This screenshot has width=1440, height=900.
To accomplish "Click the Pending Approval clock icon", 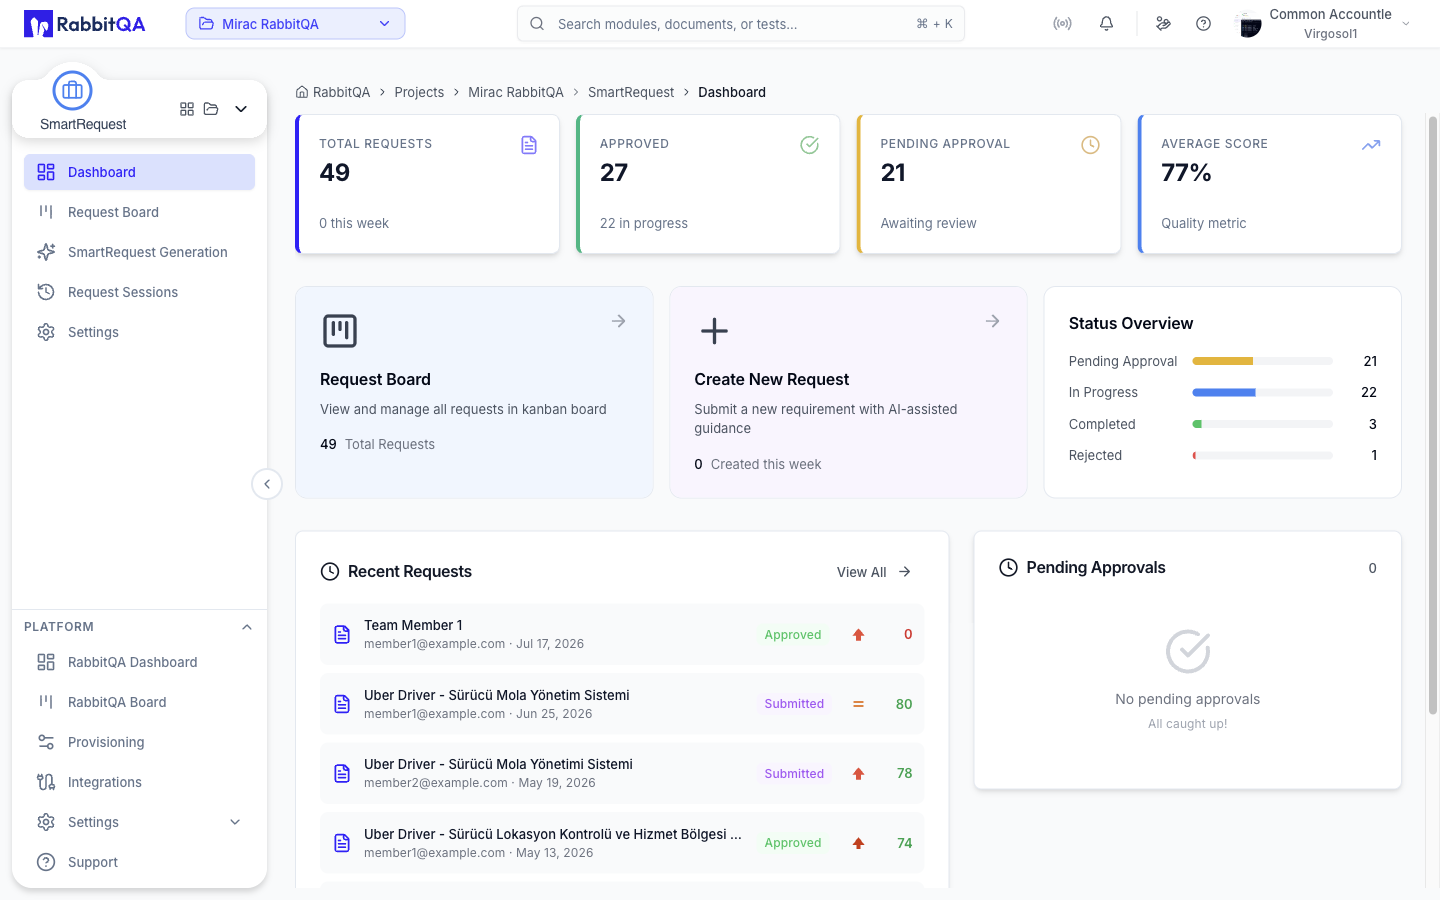I will 1090,145.
